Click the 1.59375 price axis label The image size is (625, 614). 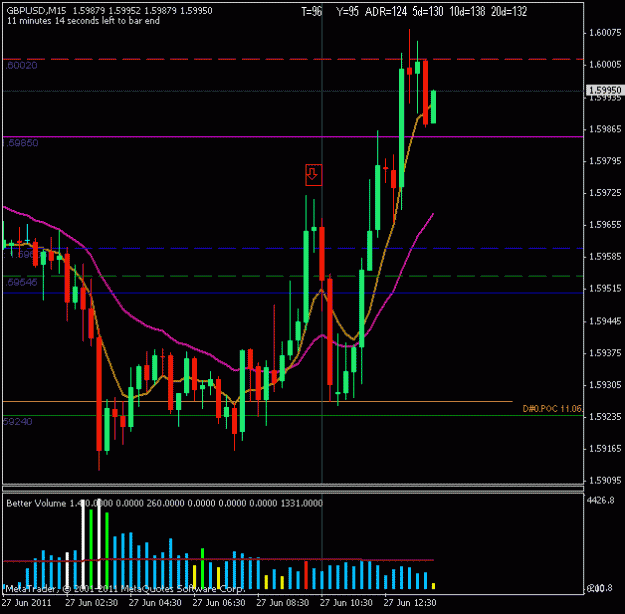(x=605, y=353)
